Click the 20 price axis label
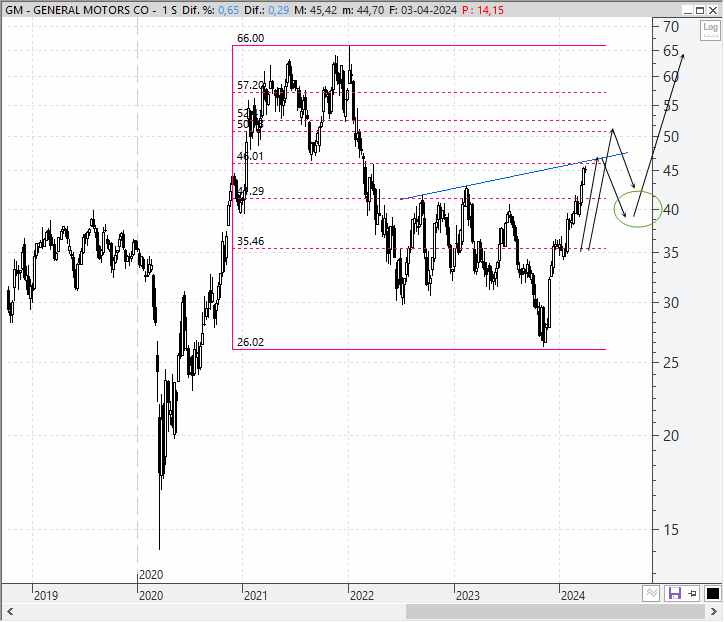Viewport: 724px width, 622px height. point(671,435)
